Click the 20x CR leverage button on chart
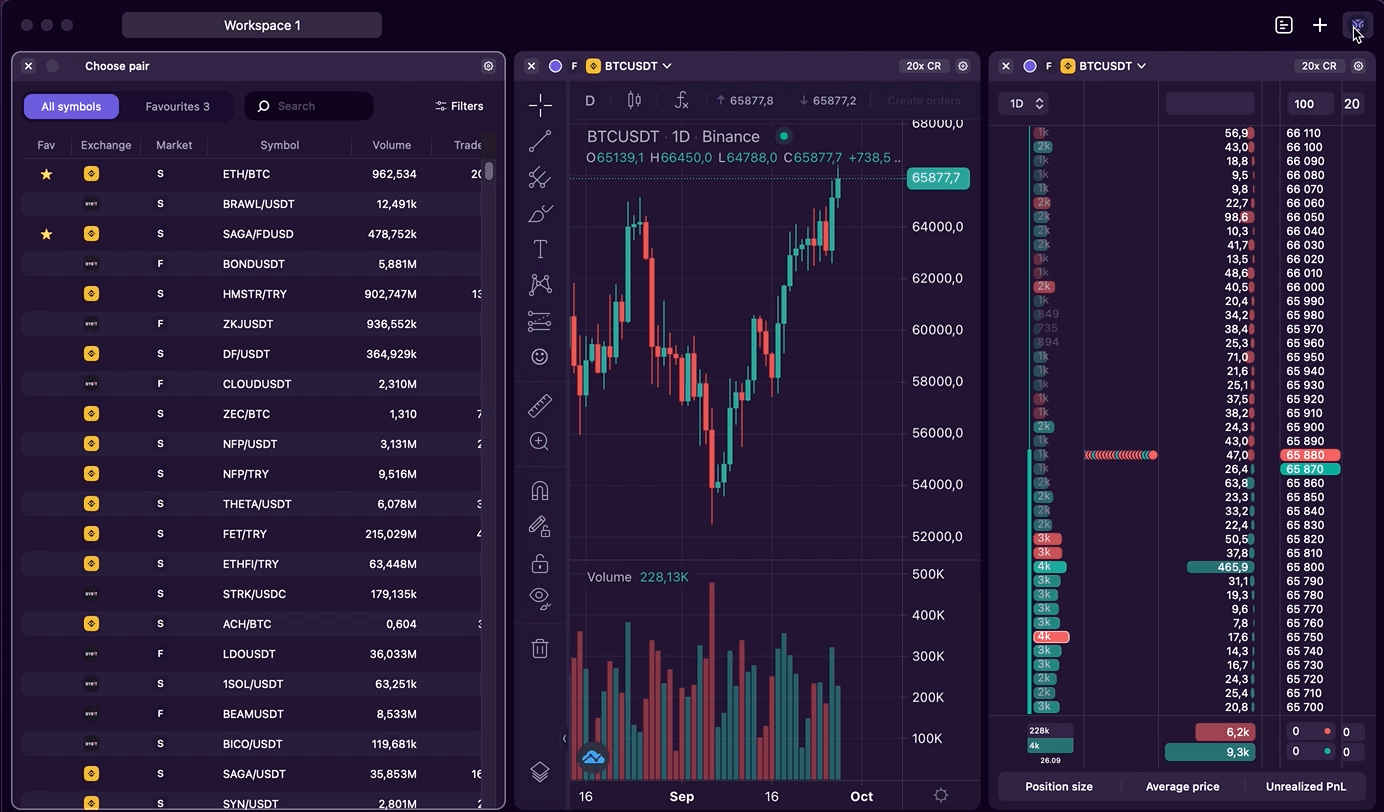 (923, 66)
